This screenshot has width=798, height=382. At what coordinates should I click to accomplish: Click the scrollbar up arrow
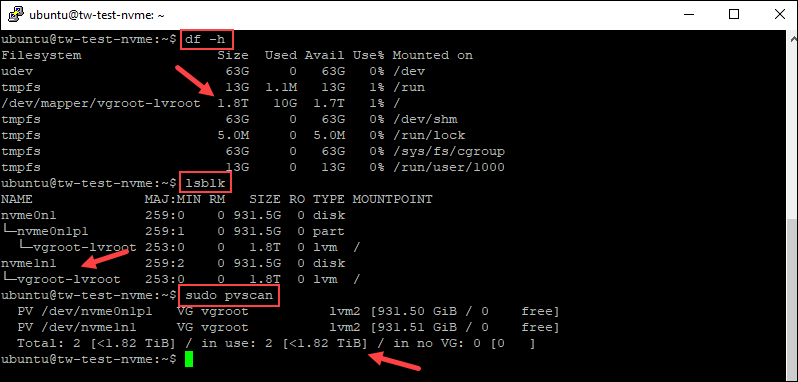tap(792, 38)
